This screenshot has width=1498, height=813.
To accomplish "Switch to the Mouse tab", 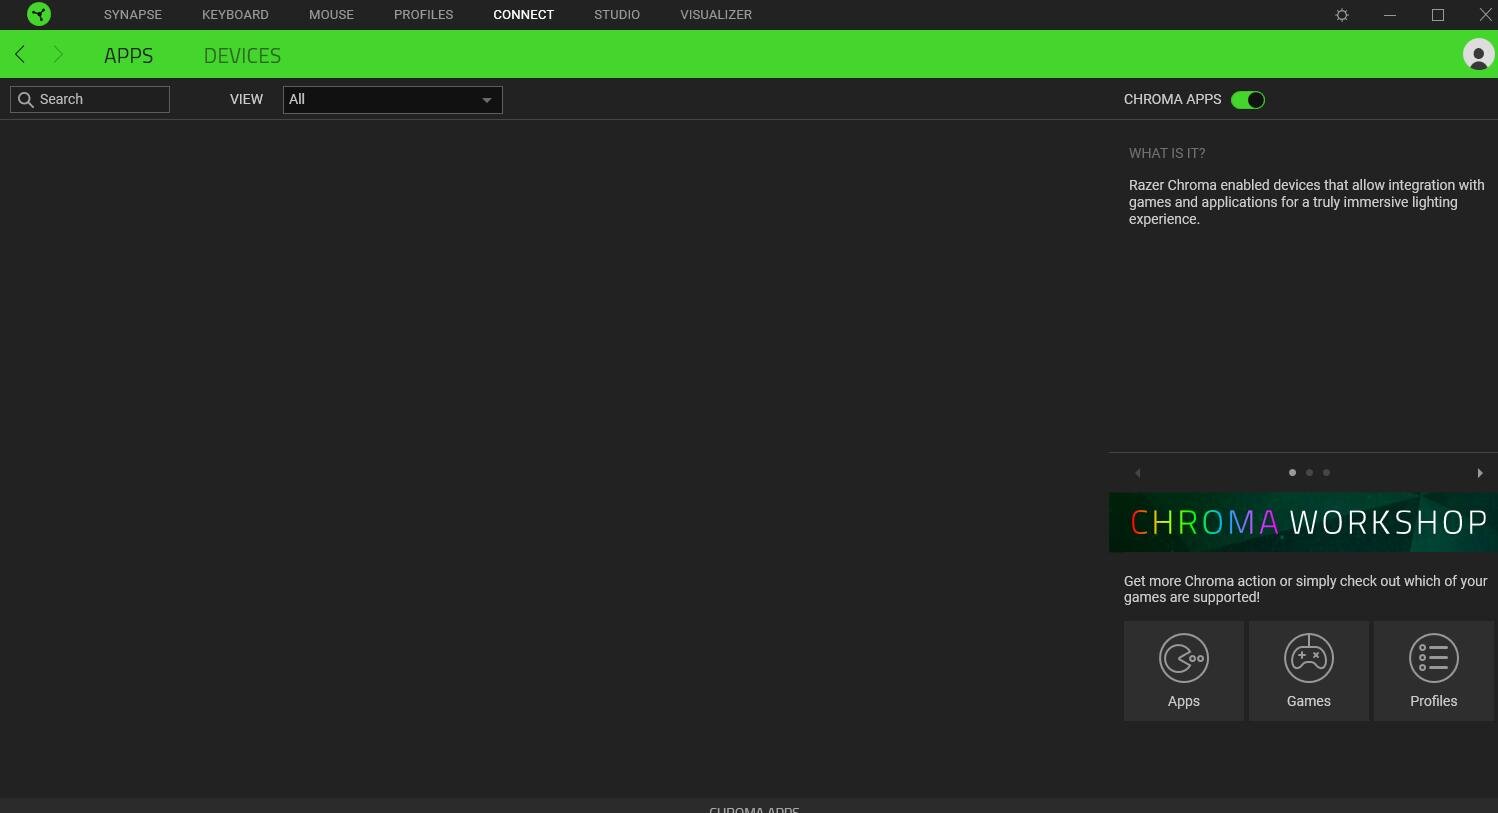I will (x=331, y=15).
